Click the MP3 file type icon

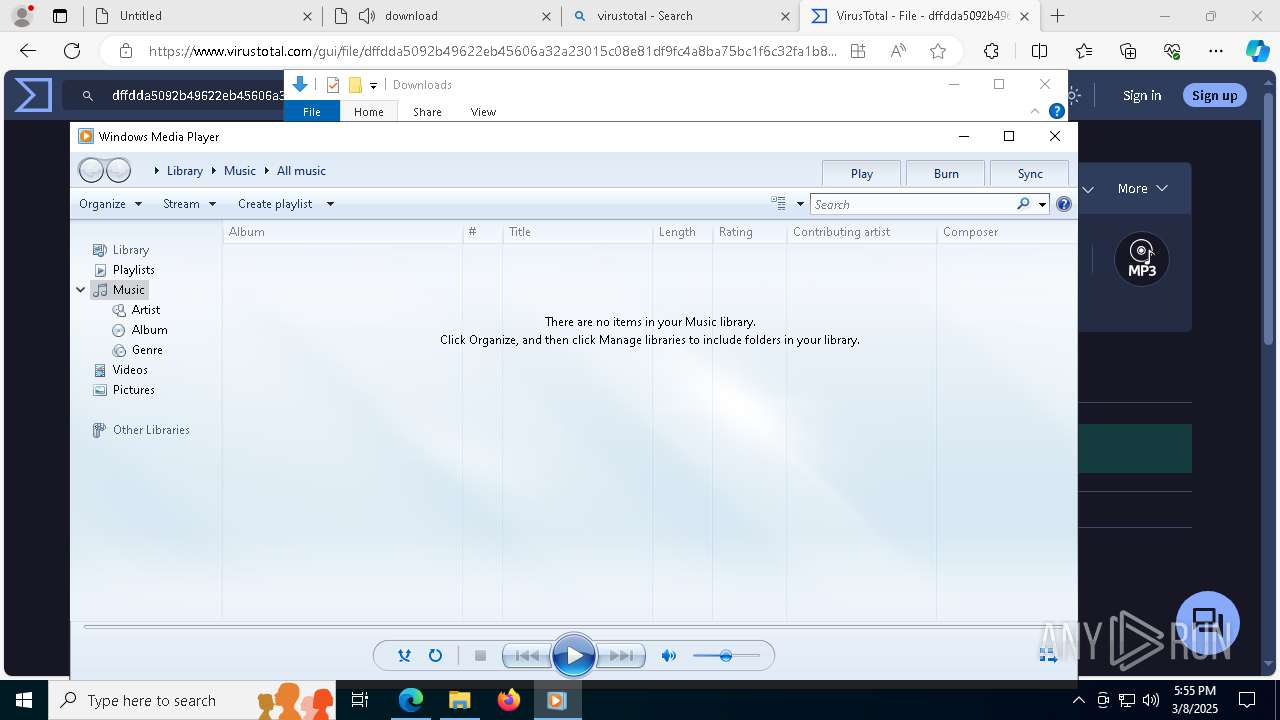[x=1142, y=259]
